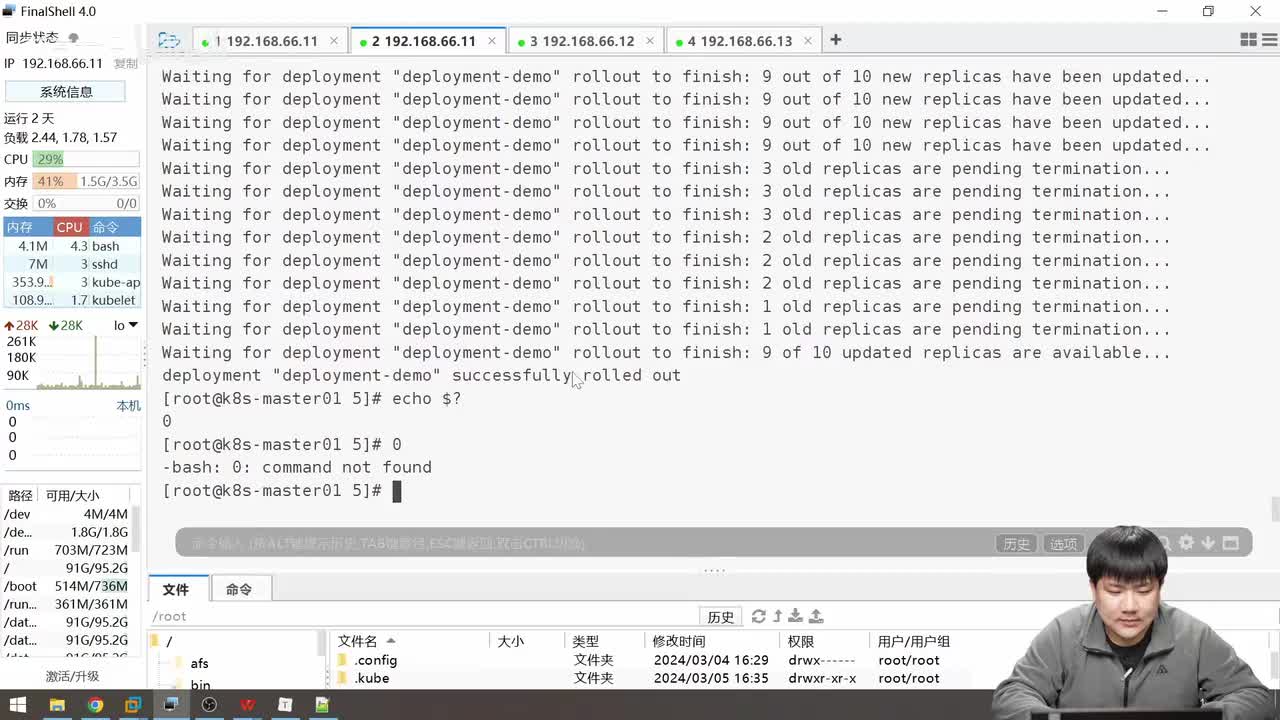Click the fullscreen window icon in command bar
This screenshot has width=1280, height=720.
[1231, 542]
